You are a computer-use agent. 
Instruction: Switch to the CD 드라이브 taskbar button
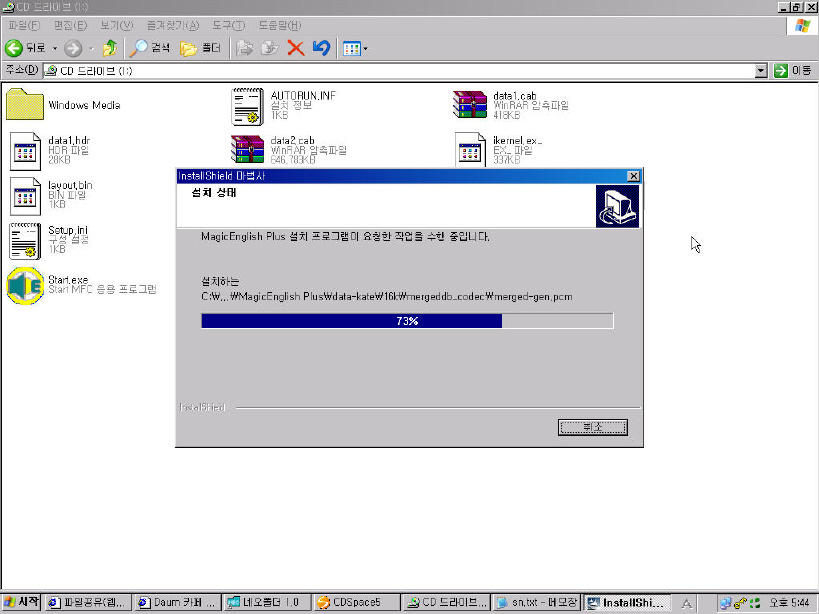[447, 603]
